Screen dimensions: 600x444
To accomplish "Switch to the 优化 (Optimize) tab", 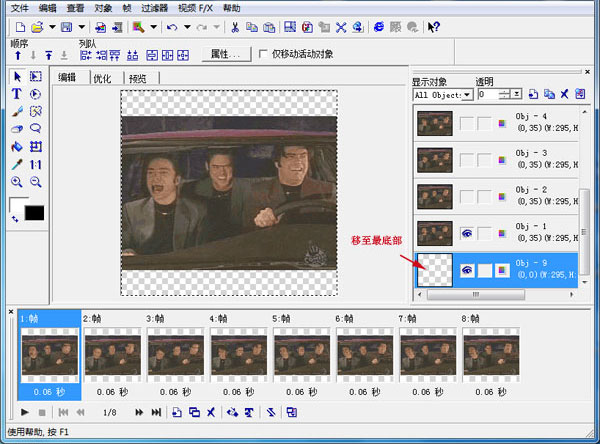I will coord(102,78).
